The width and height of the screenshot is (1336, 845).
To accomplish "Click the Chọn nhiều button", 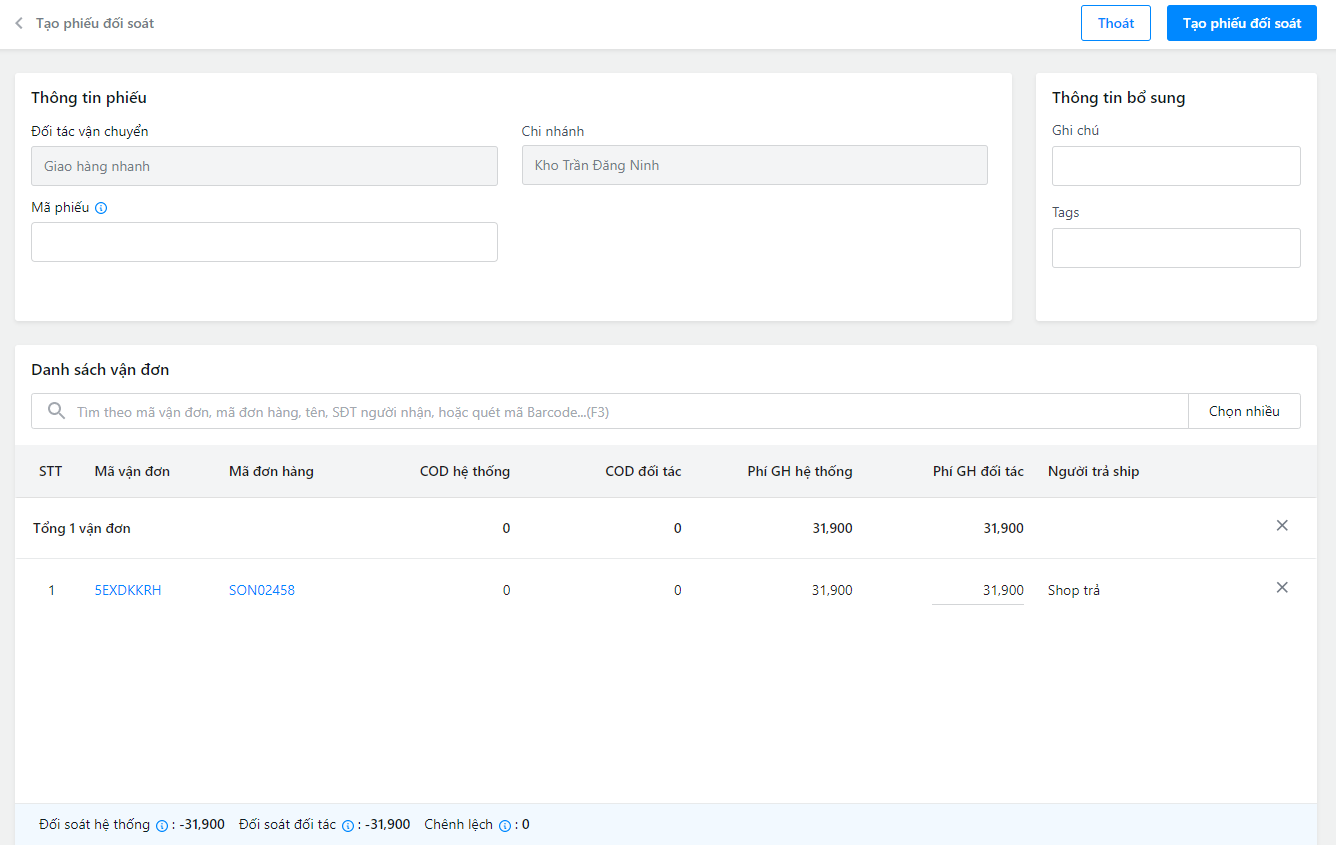I will point(1244,411).
